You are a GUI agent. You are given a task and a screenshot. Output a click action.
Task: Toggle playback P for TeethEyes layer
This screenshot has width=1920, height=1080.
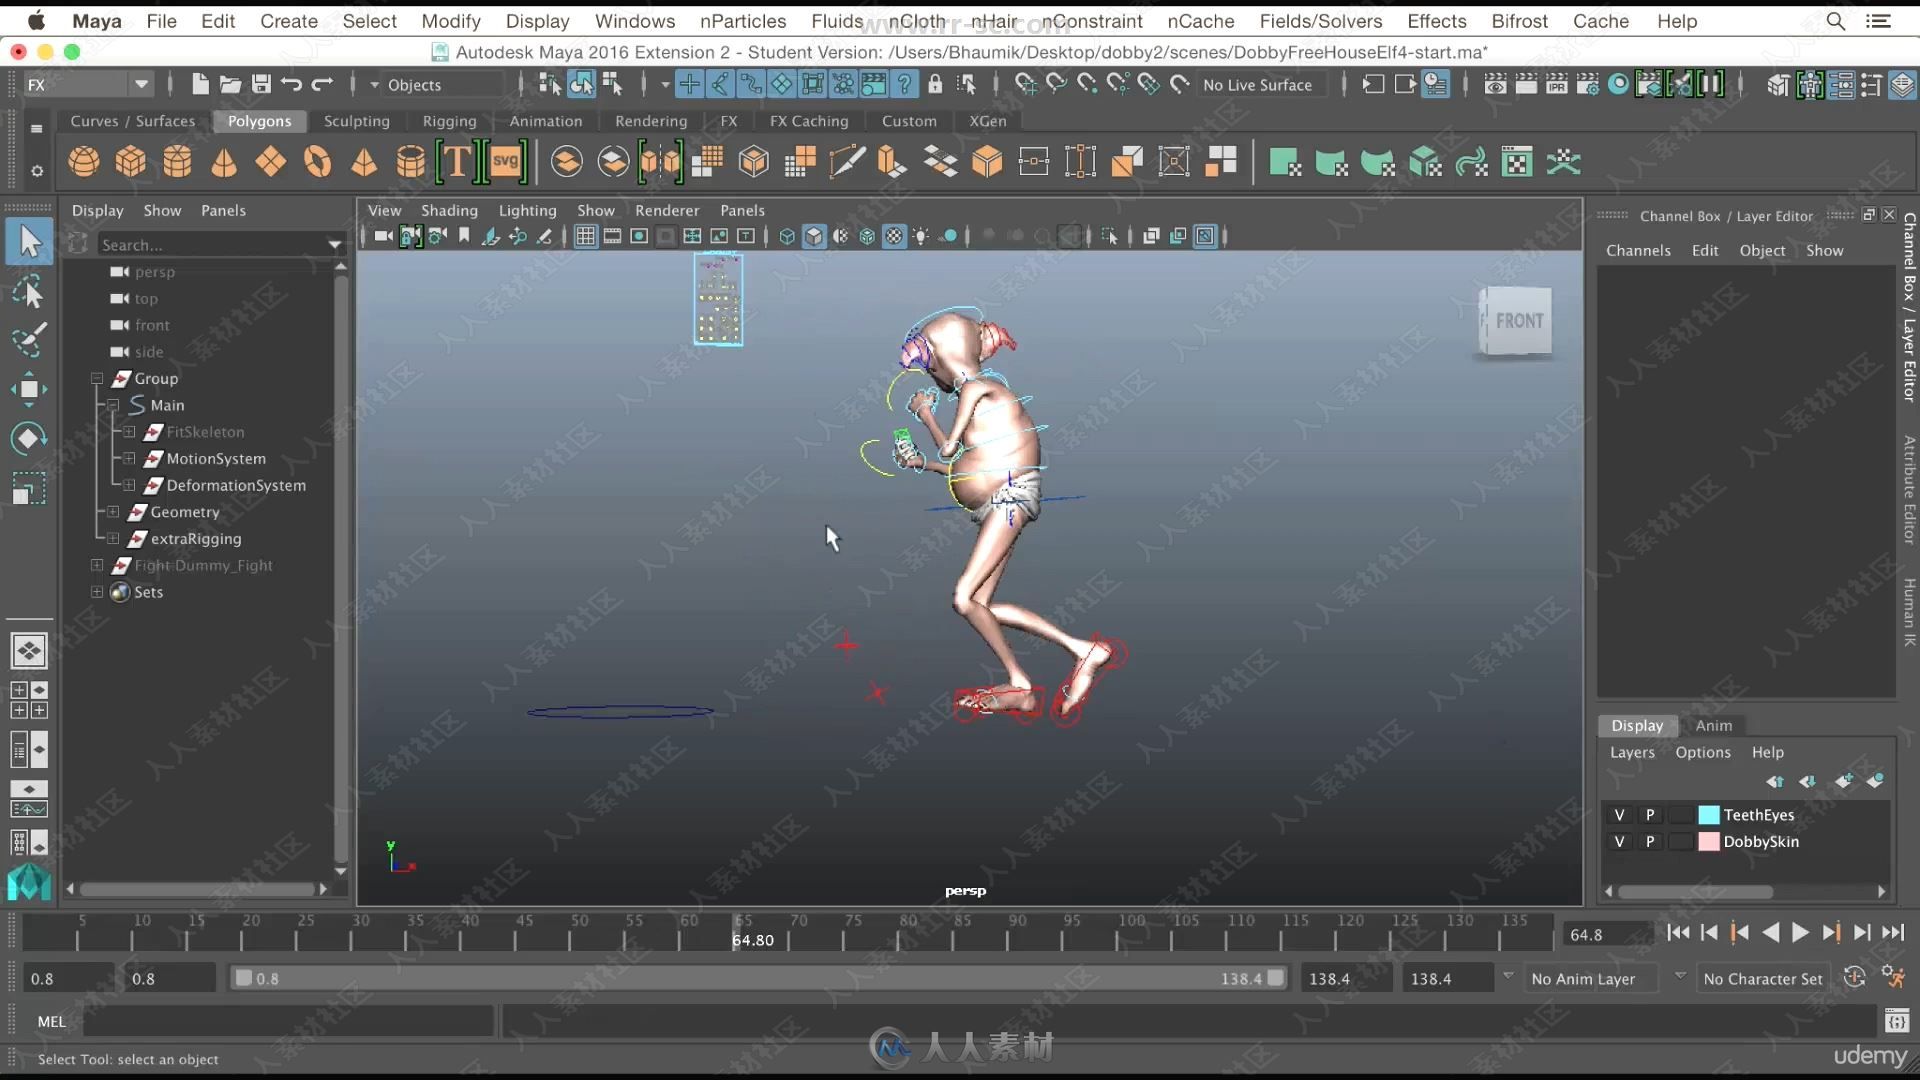(1650, 815)
